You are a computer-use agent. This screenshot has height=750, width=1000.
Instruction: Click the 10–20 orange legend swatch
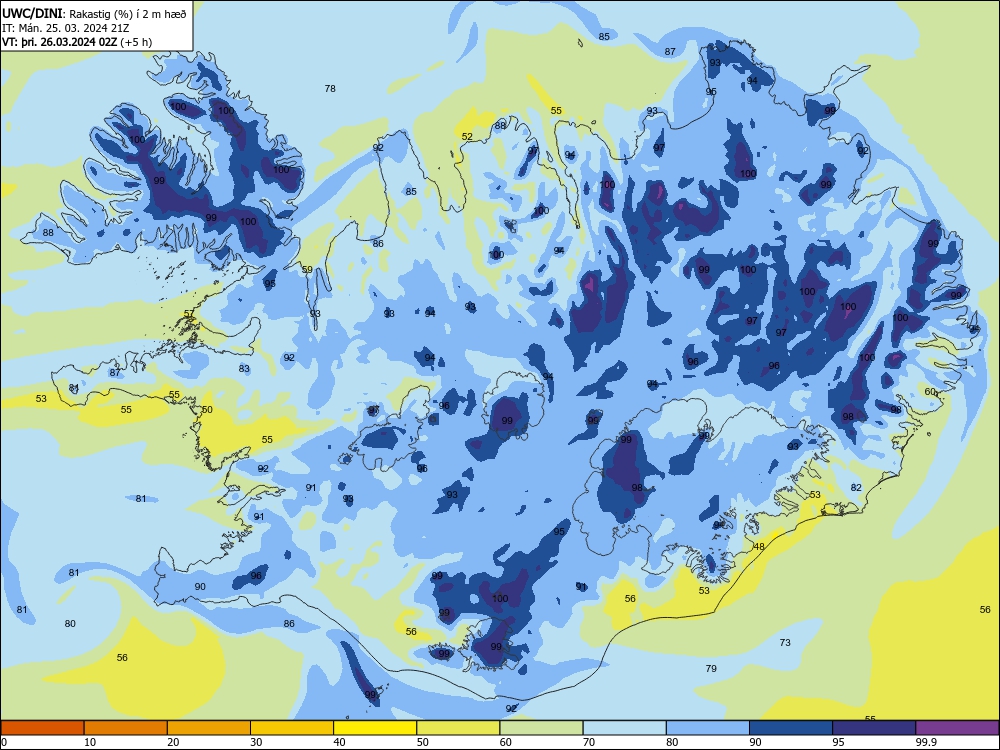pos(126,728)
